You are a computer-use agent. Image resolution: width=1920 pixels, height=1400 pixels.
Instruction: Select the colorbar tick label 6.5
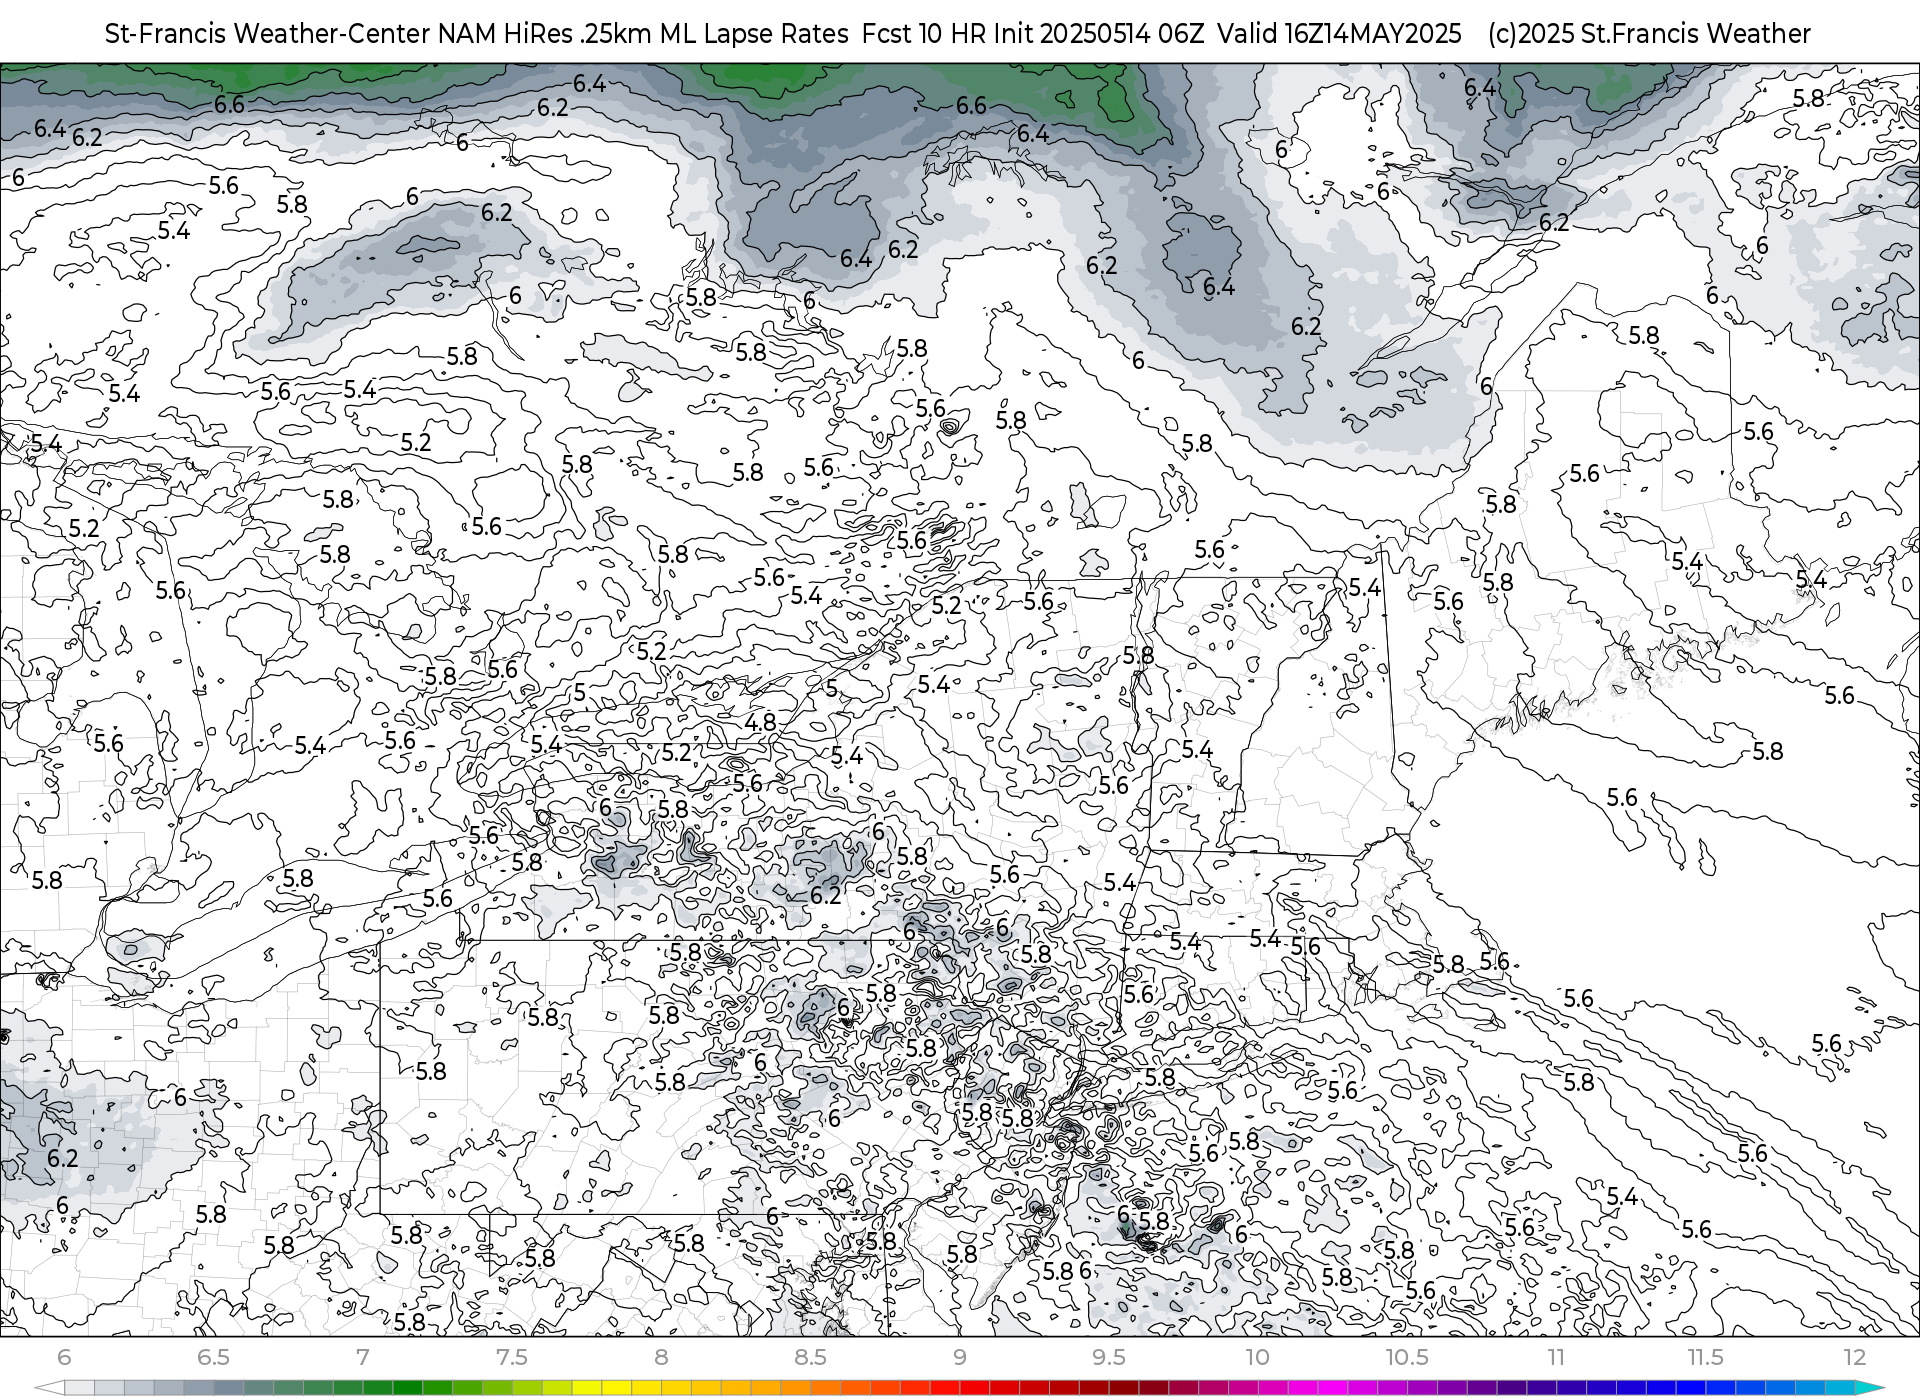(213, 1357)
